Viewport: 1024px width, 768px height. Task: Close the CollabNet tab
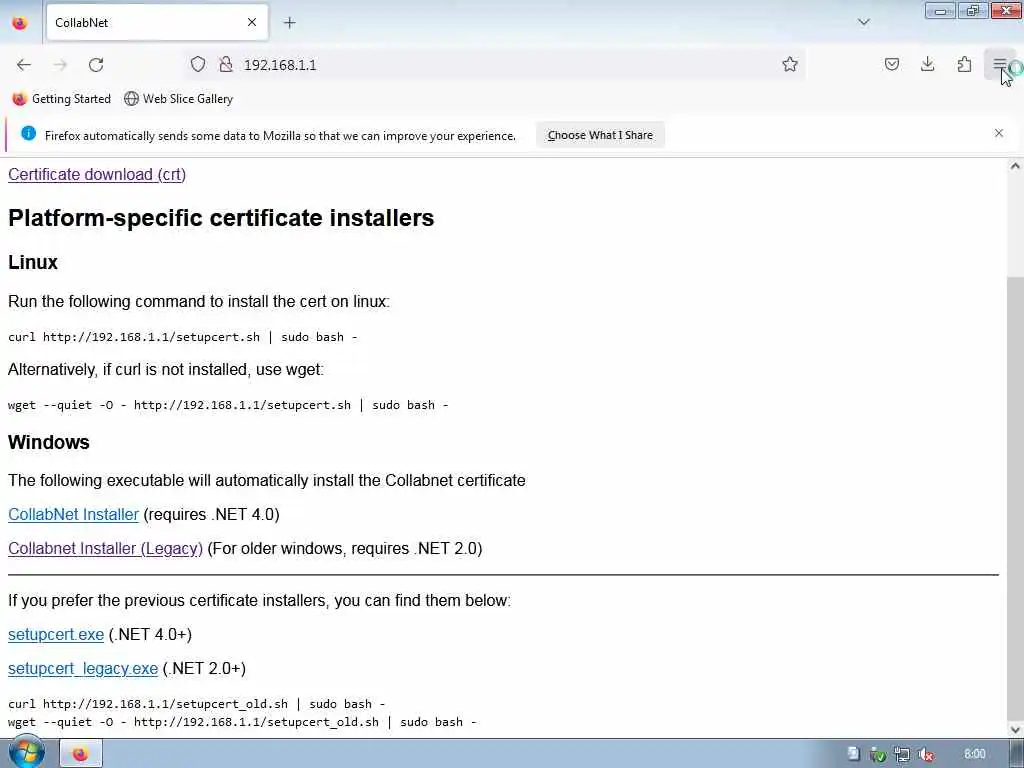pos(251,23)
